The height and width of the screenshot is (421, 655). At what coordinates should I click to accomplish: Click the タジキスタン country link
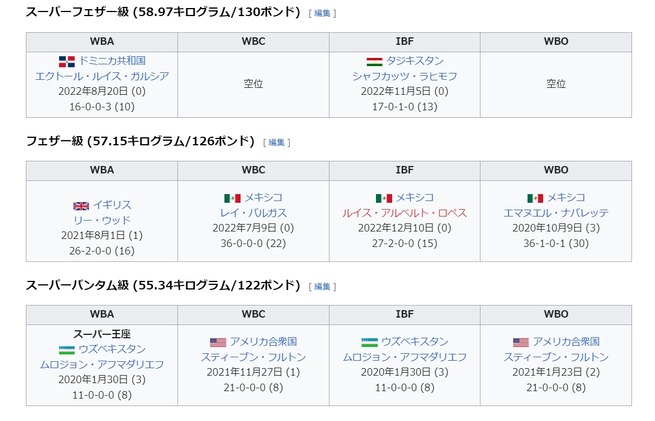tap(414, 61)
